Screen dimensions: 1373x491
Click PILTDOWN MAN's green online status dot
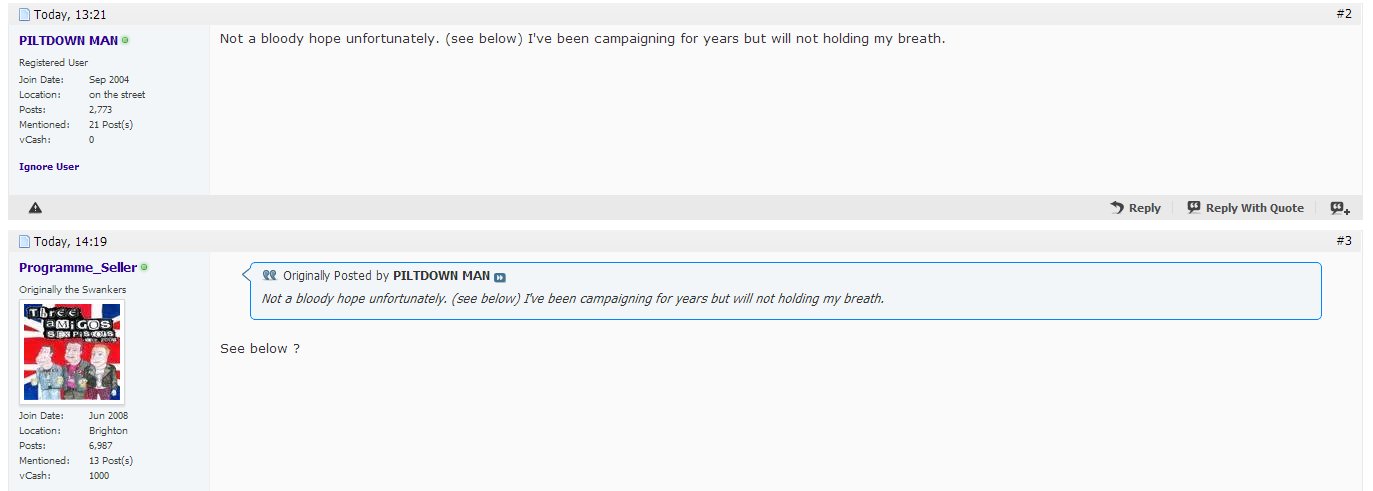(x=125, y=40)
